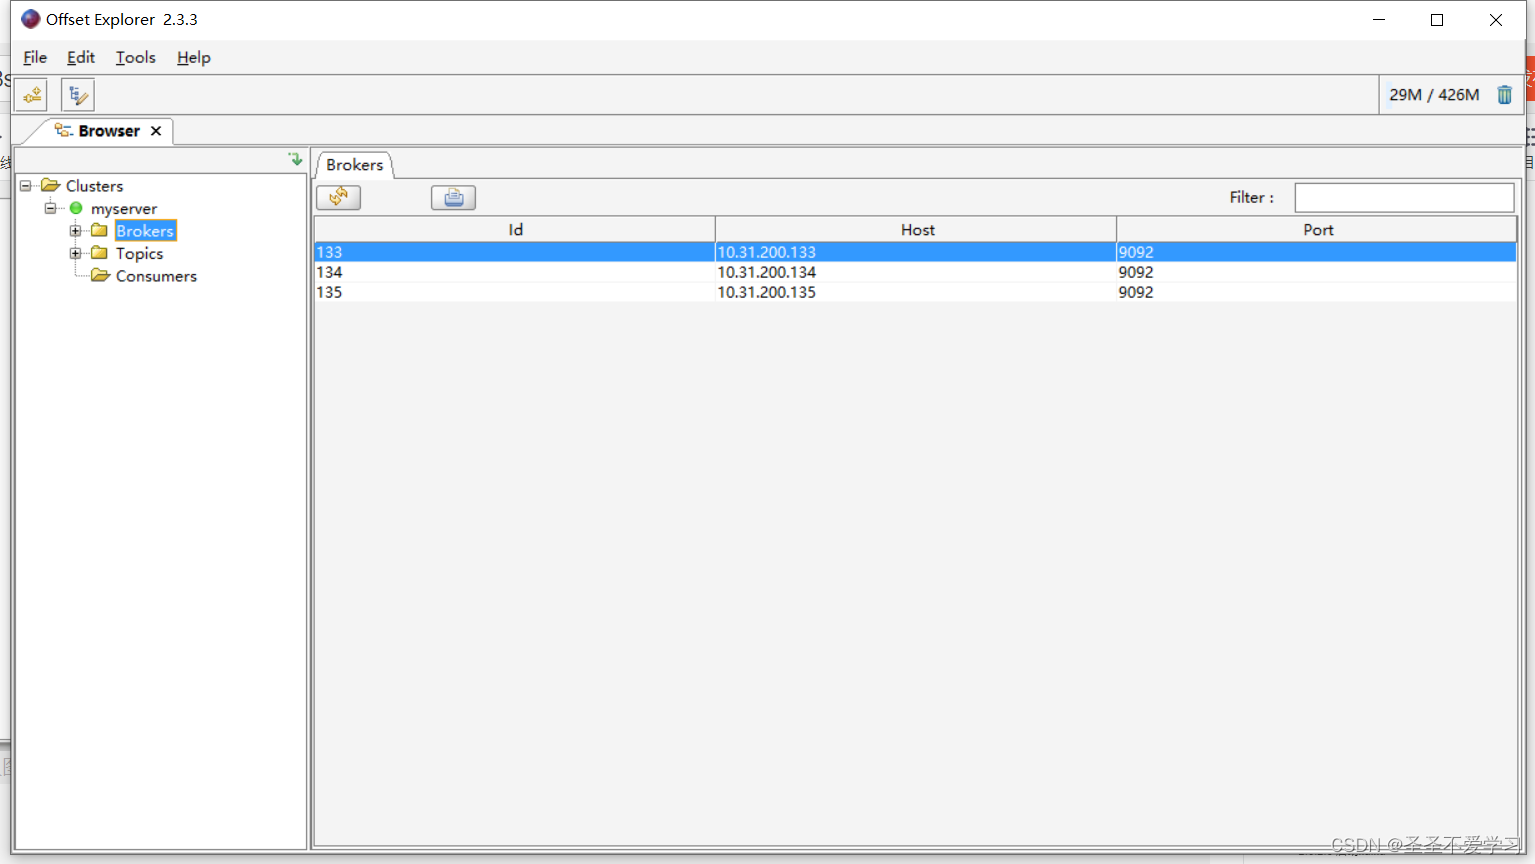1535x864 pixels.
Task: Minimize the Offset Explorer window
Action: (x=1379, y=20)
